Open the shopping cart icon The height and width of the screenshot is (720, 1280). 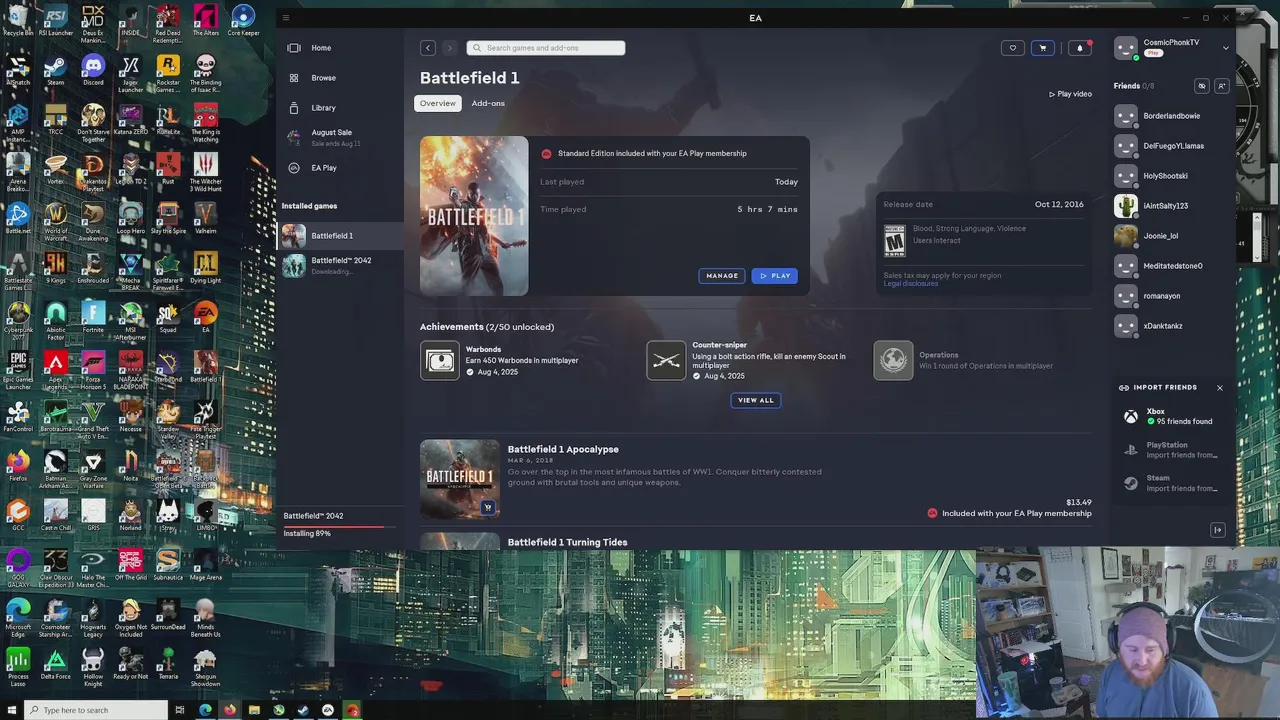(x=1043, y=48)
